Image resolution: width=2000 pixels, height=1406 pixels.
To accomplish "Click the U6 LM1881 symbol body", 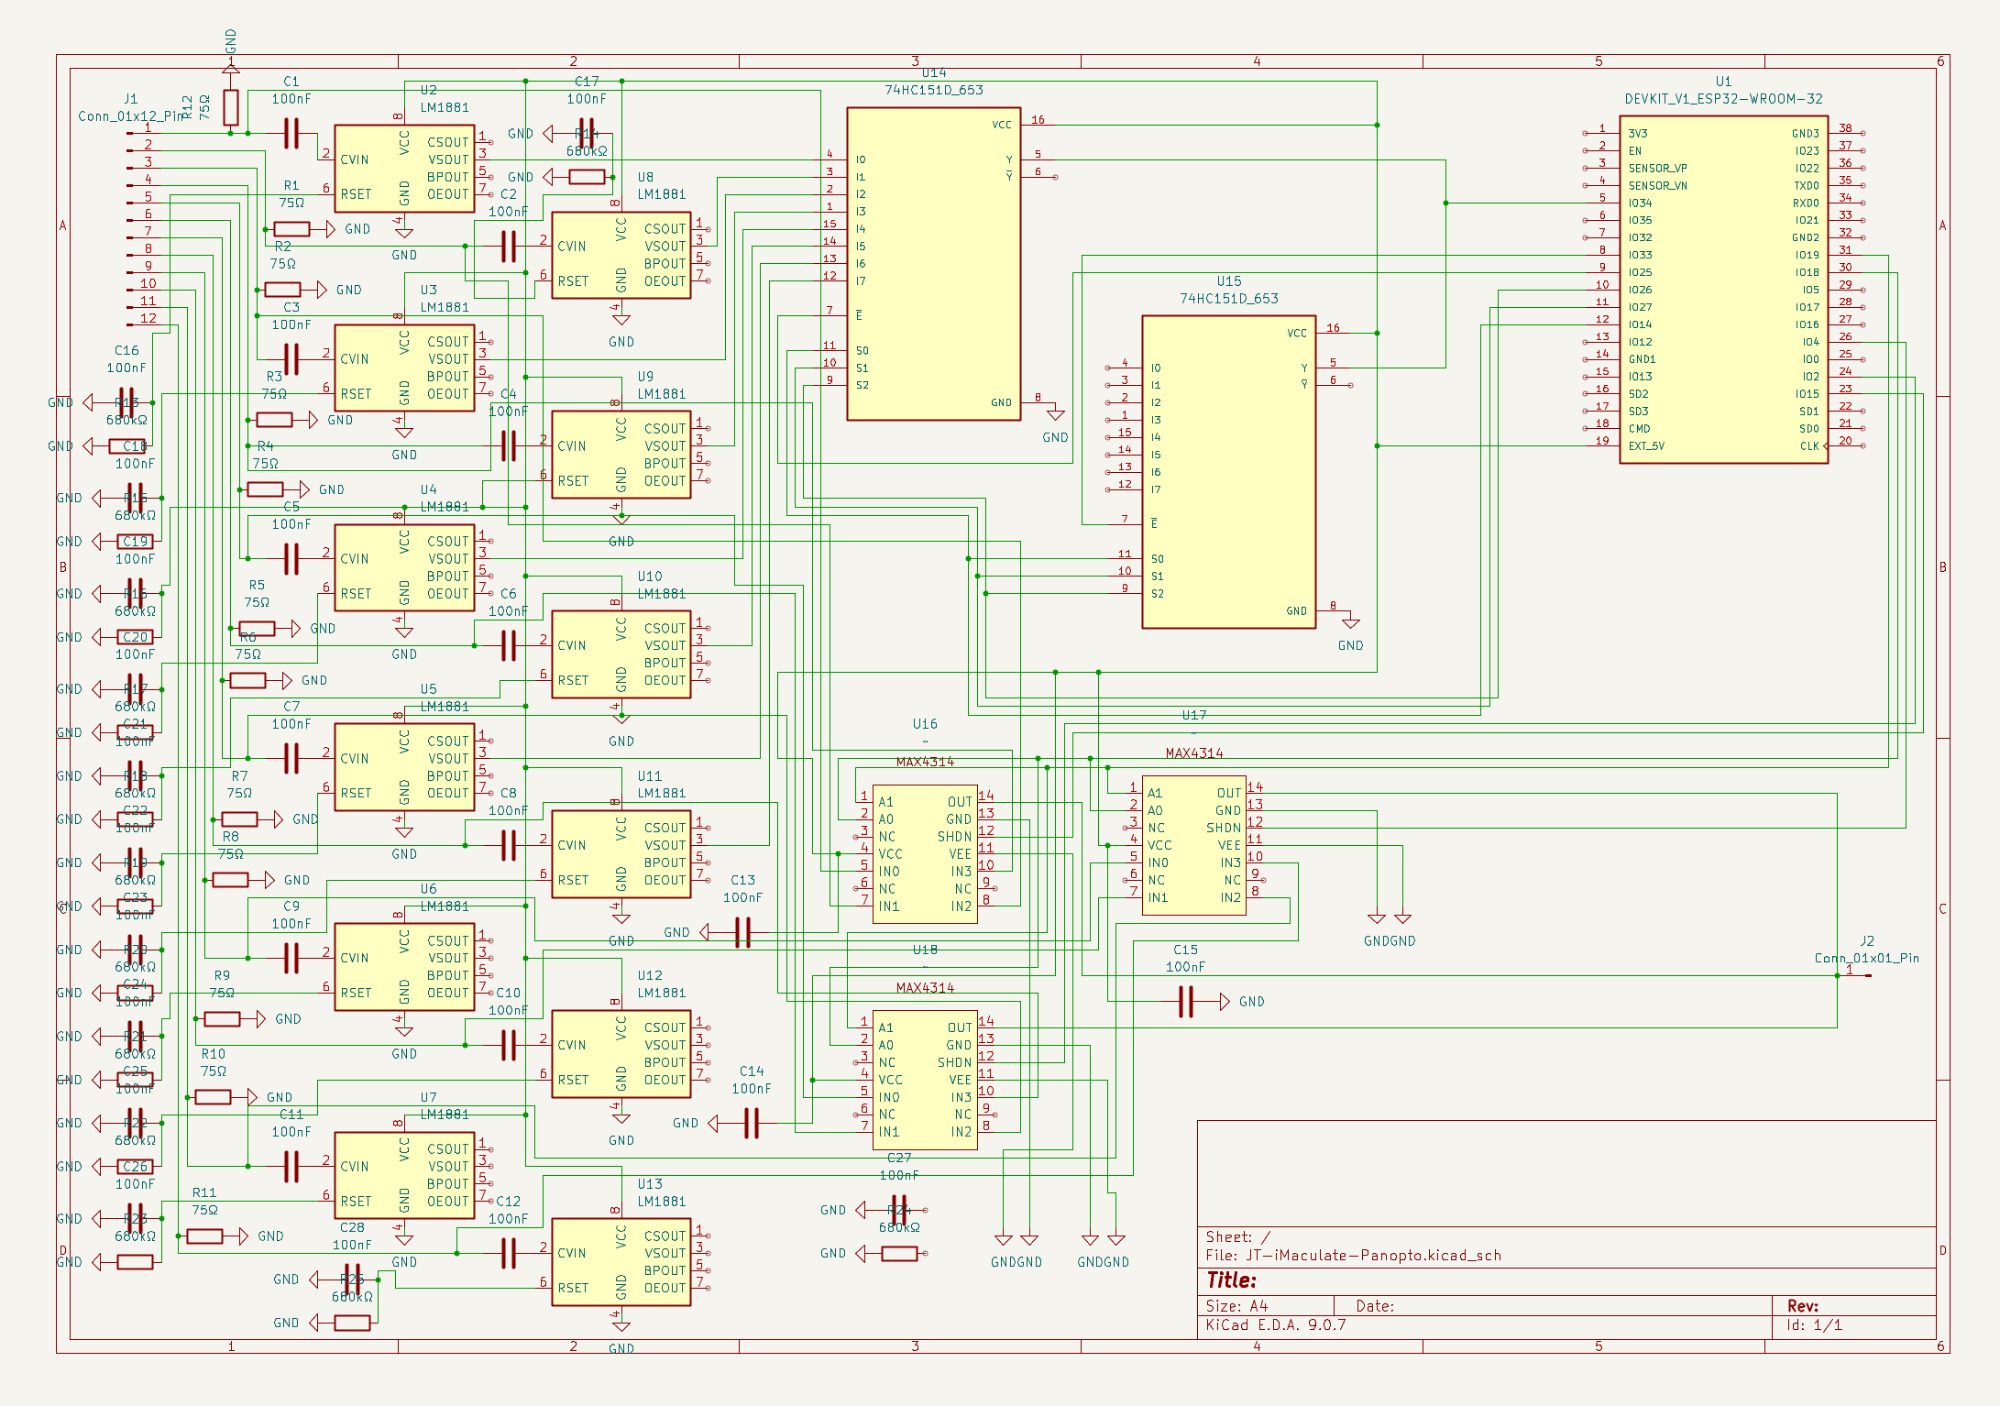I will pyautogui.click(x=404, y=966).
